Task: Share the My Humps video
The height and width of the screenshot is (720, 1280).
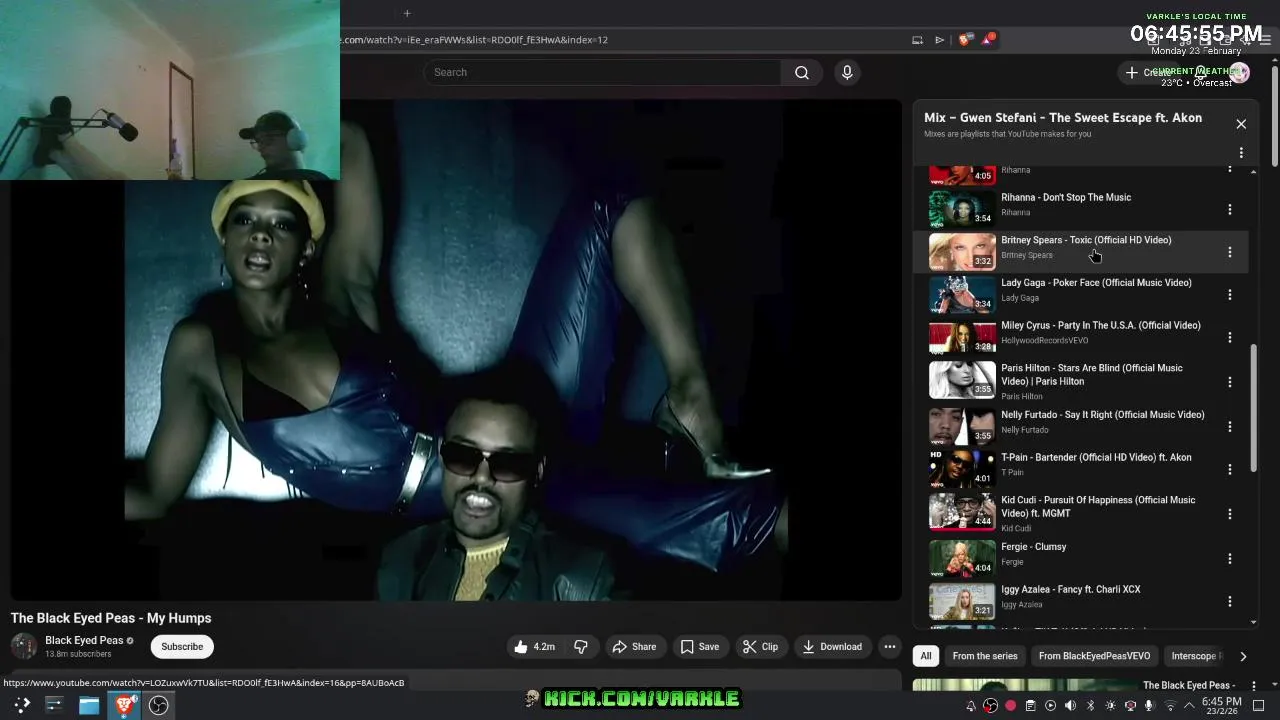Action: pyautogui.click(x=634, y=647)
